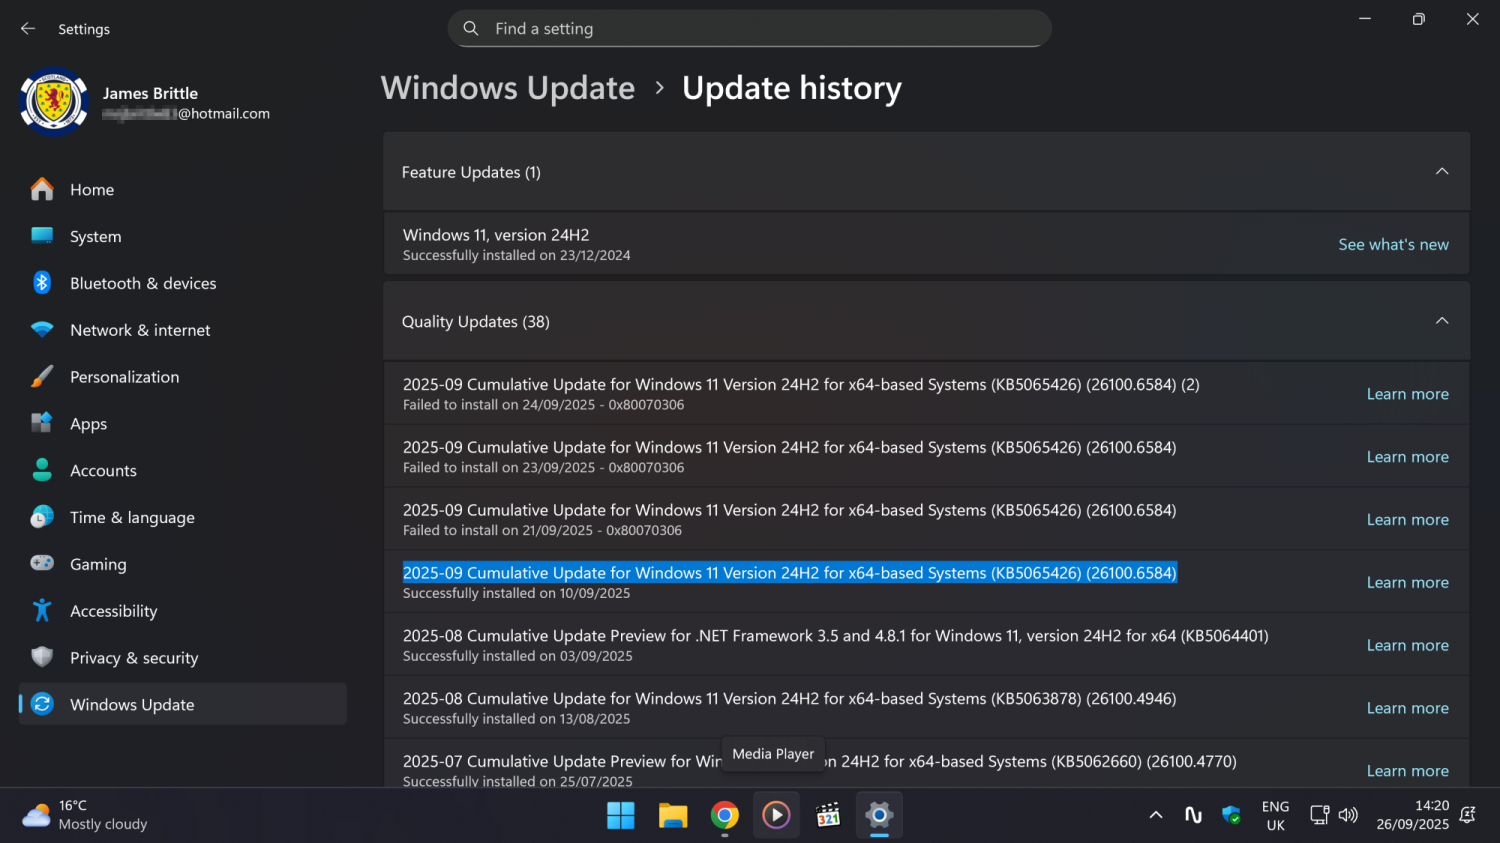This screenshot has width=1500, height=843.
Task: Click the Network wifi icon
Action: click(42, 330)
